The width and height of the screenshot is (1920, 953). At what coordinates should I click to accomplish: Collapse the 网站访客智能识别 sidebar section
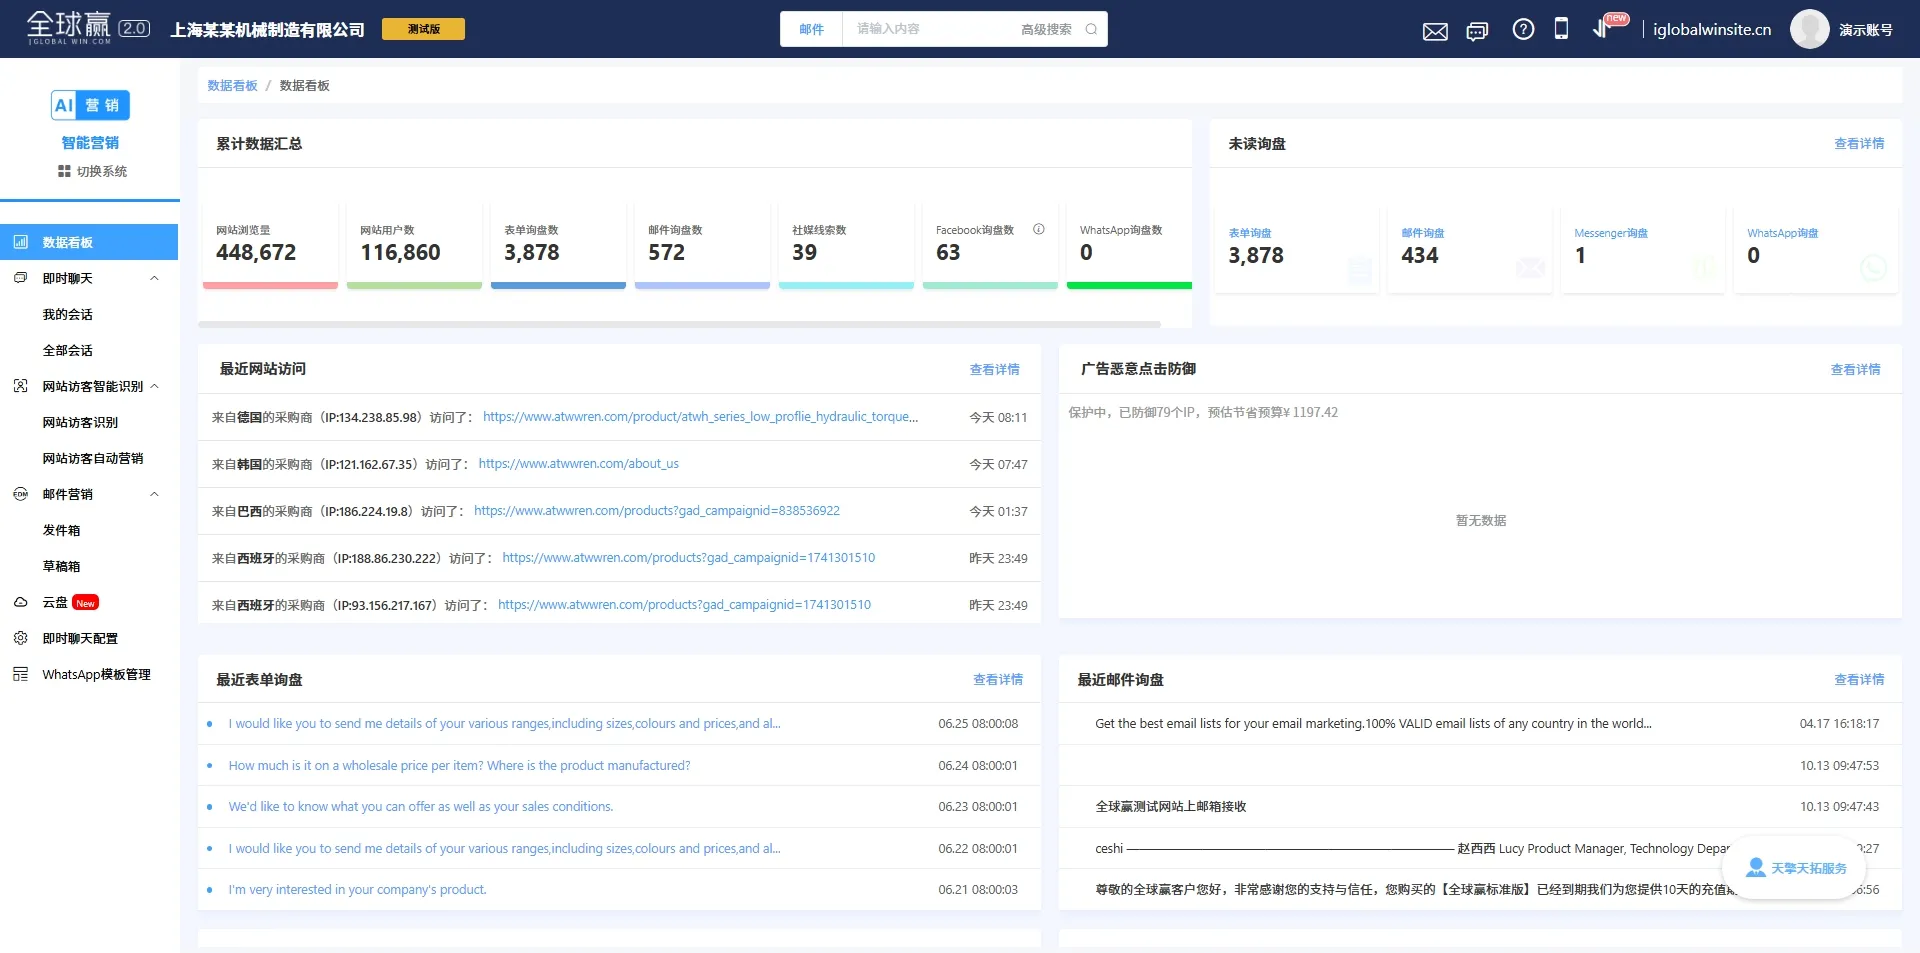click(x=154, y=387)
